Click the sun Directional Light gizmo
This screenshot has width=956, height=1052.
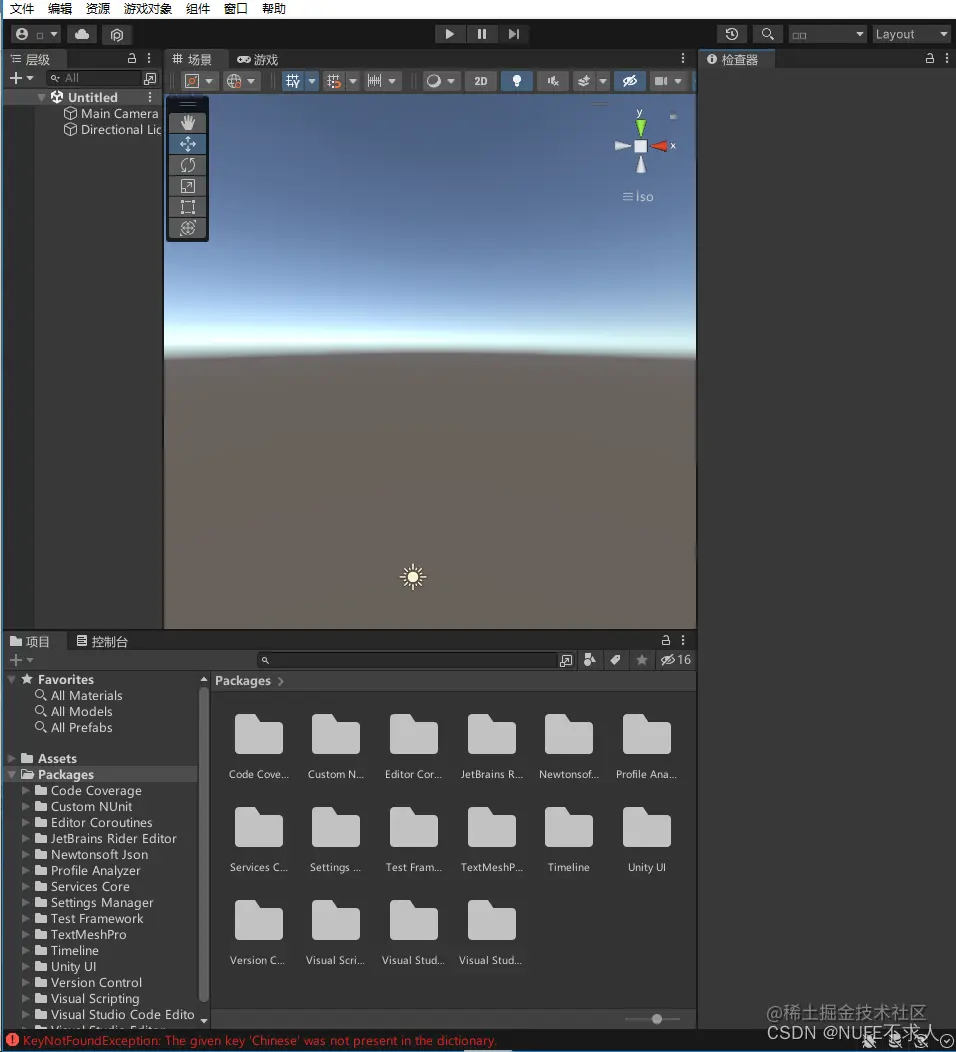[413, 577]
